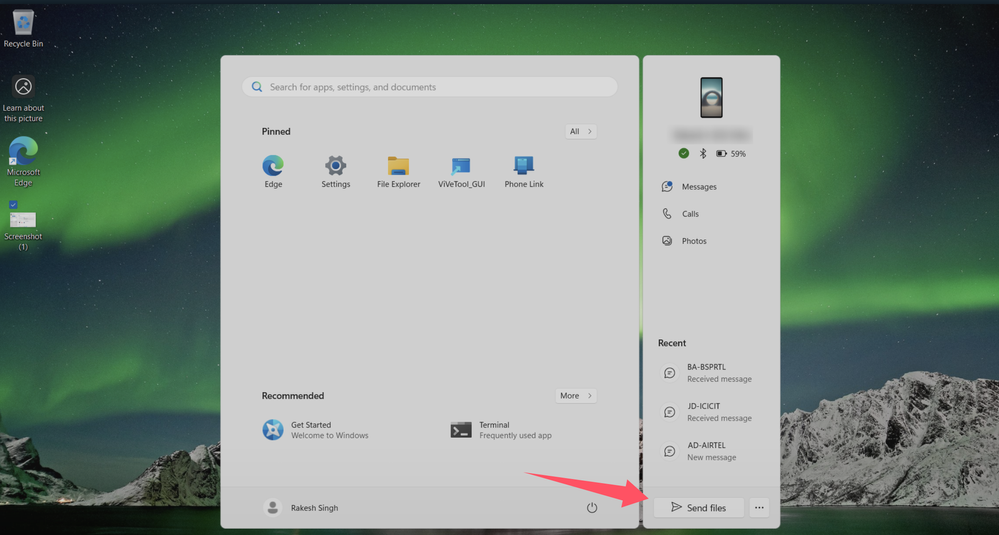Click the power button icon

592,508
